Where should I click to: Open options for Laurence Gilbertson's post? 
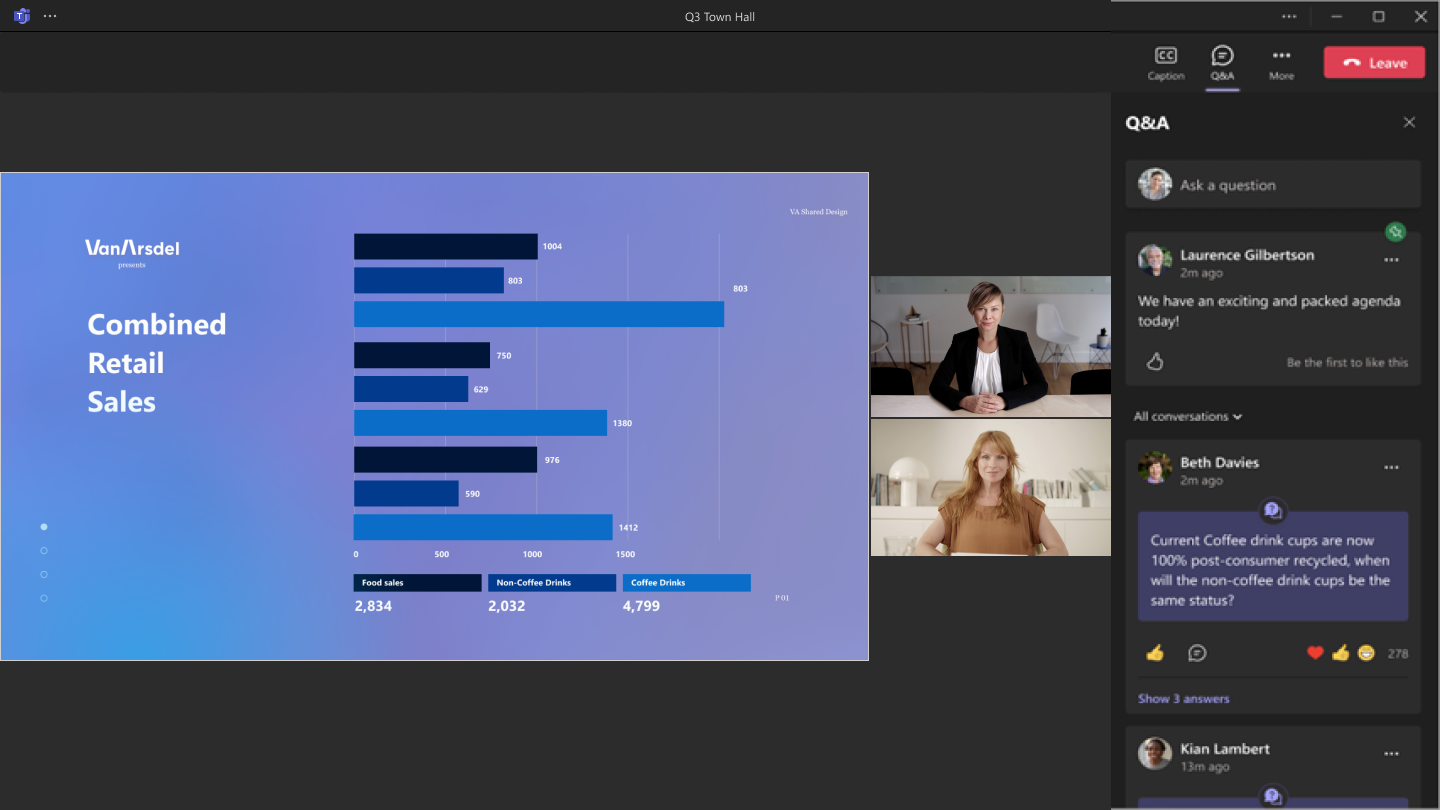(x=1391, y=260)
